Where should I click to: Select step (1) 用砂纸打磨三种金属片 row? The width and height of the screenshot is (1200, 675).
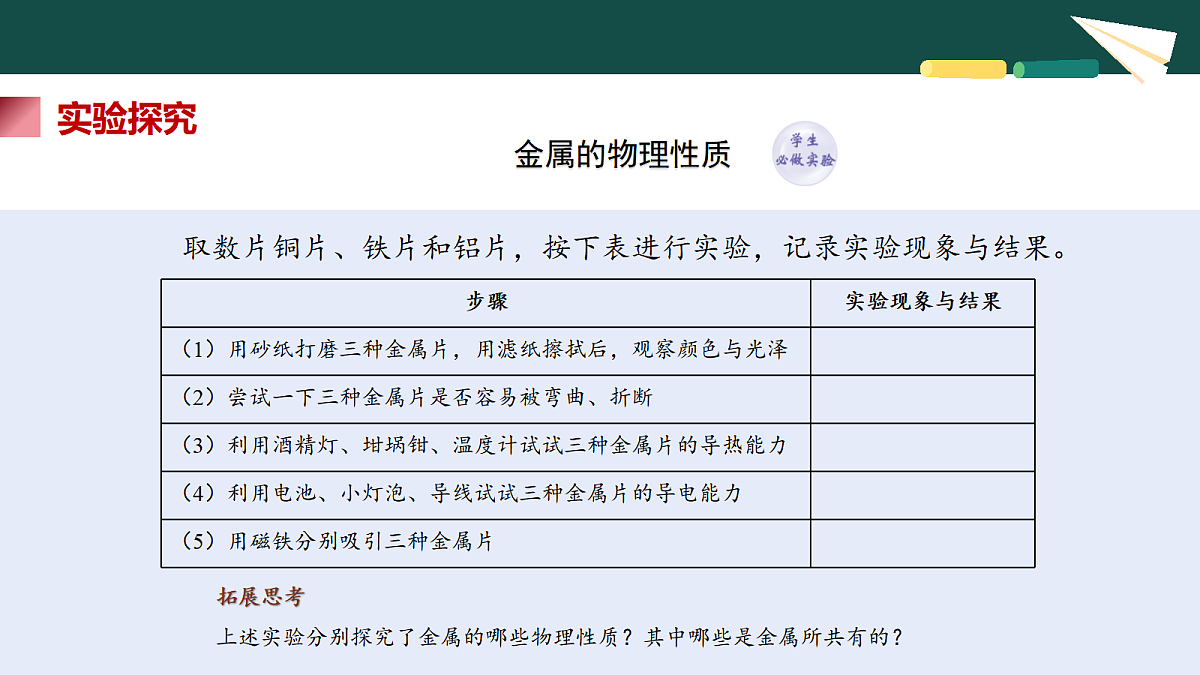click(486, 351)
